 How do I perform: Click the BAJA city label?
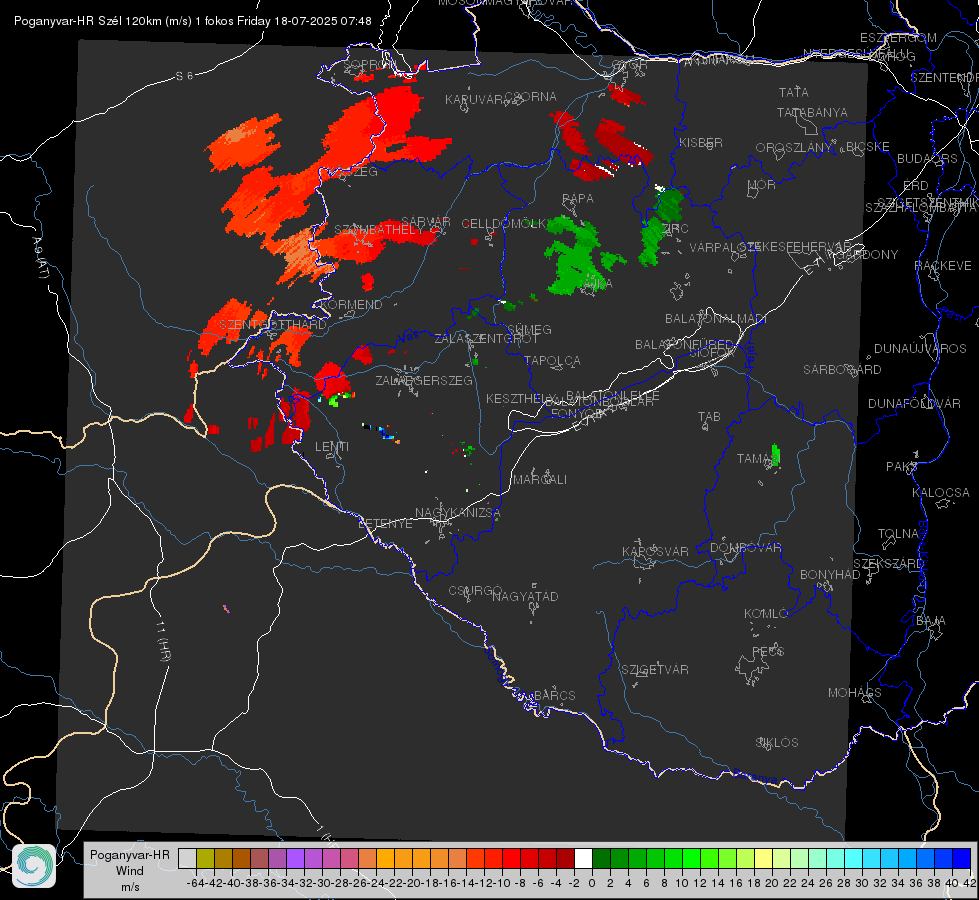(x=931, y=621)
